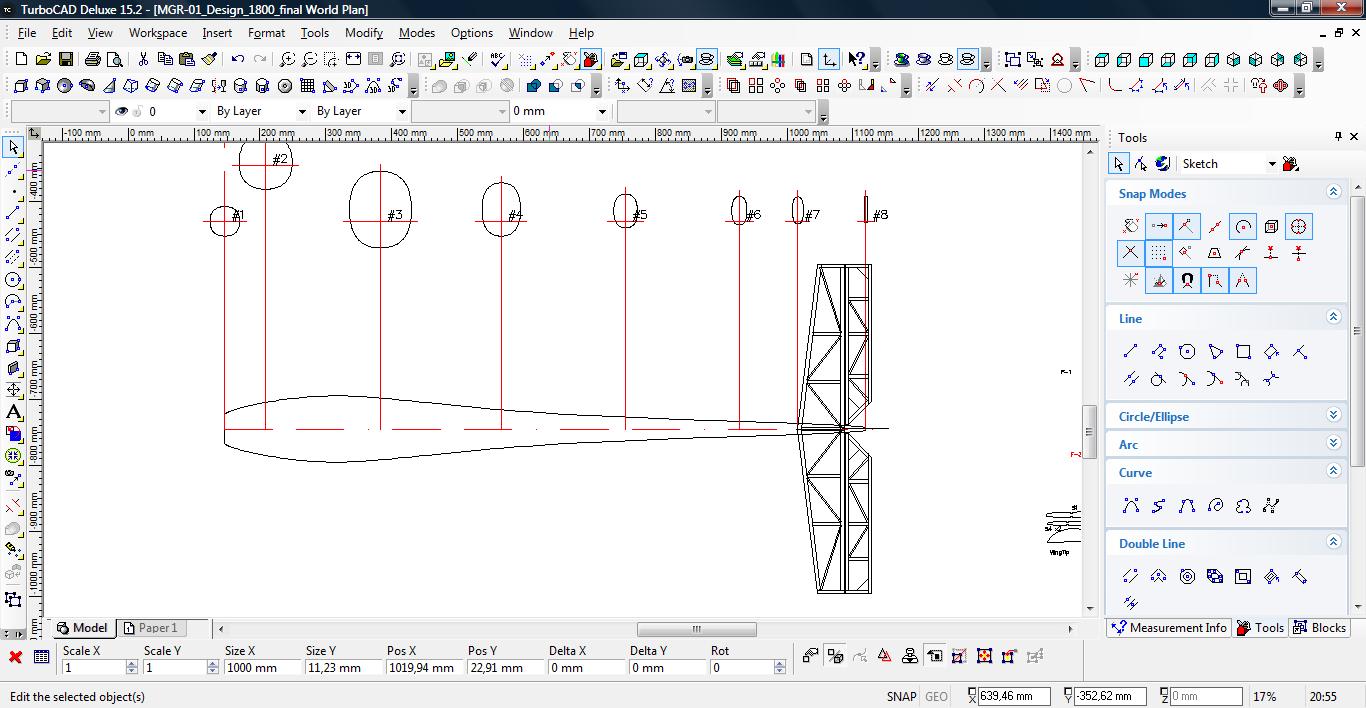Image resolution: width=1366 pixels, height=708 pixels.
Task: Switch to the Paper 1 tab
Action: pos(151,628)
